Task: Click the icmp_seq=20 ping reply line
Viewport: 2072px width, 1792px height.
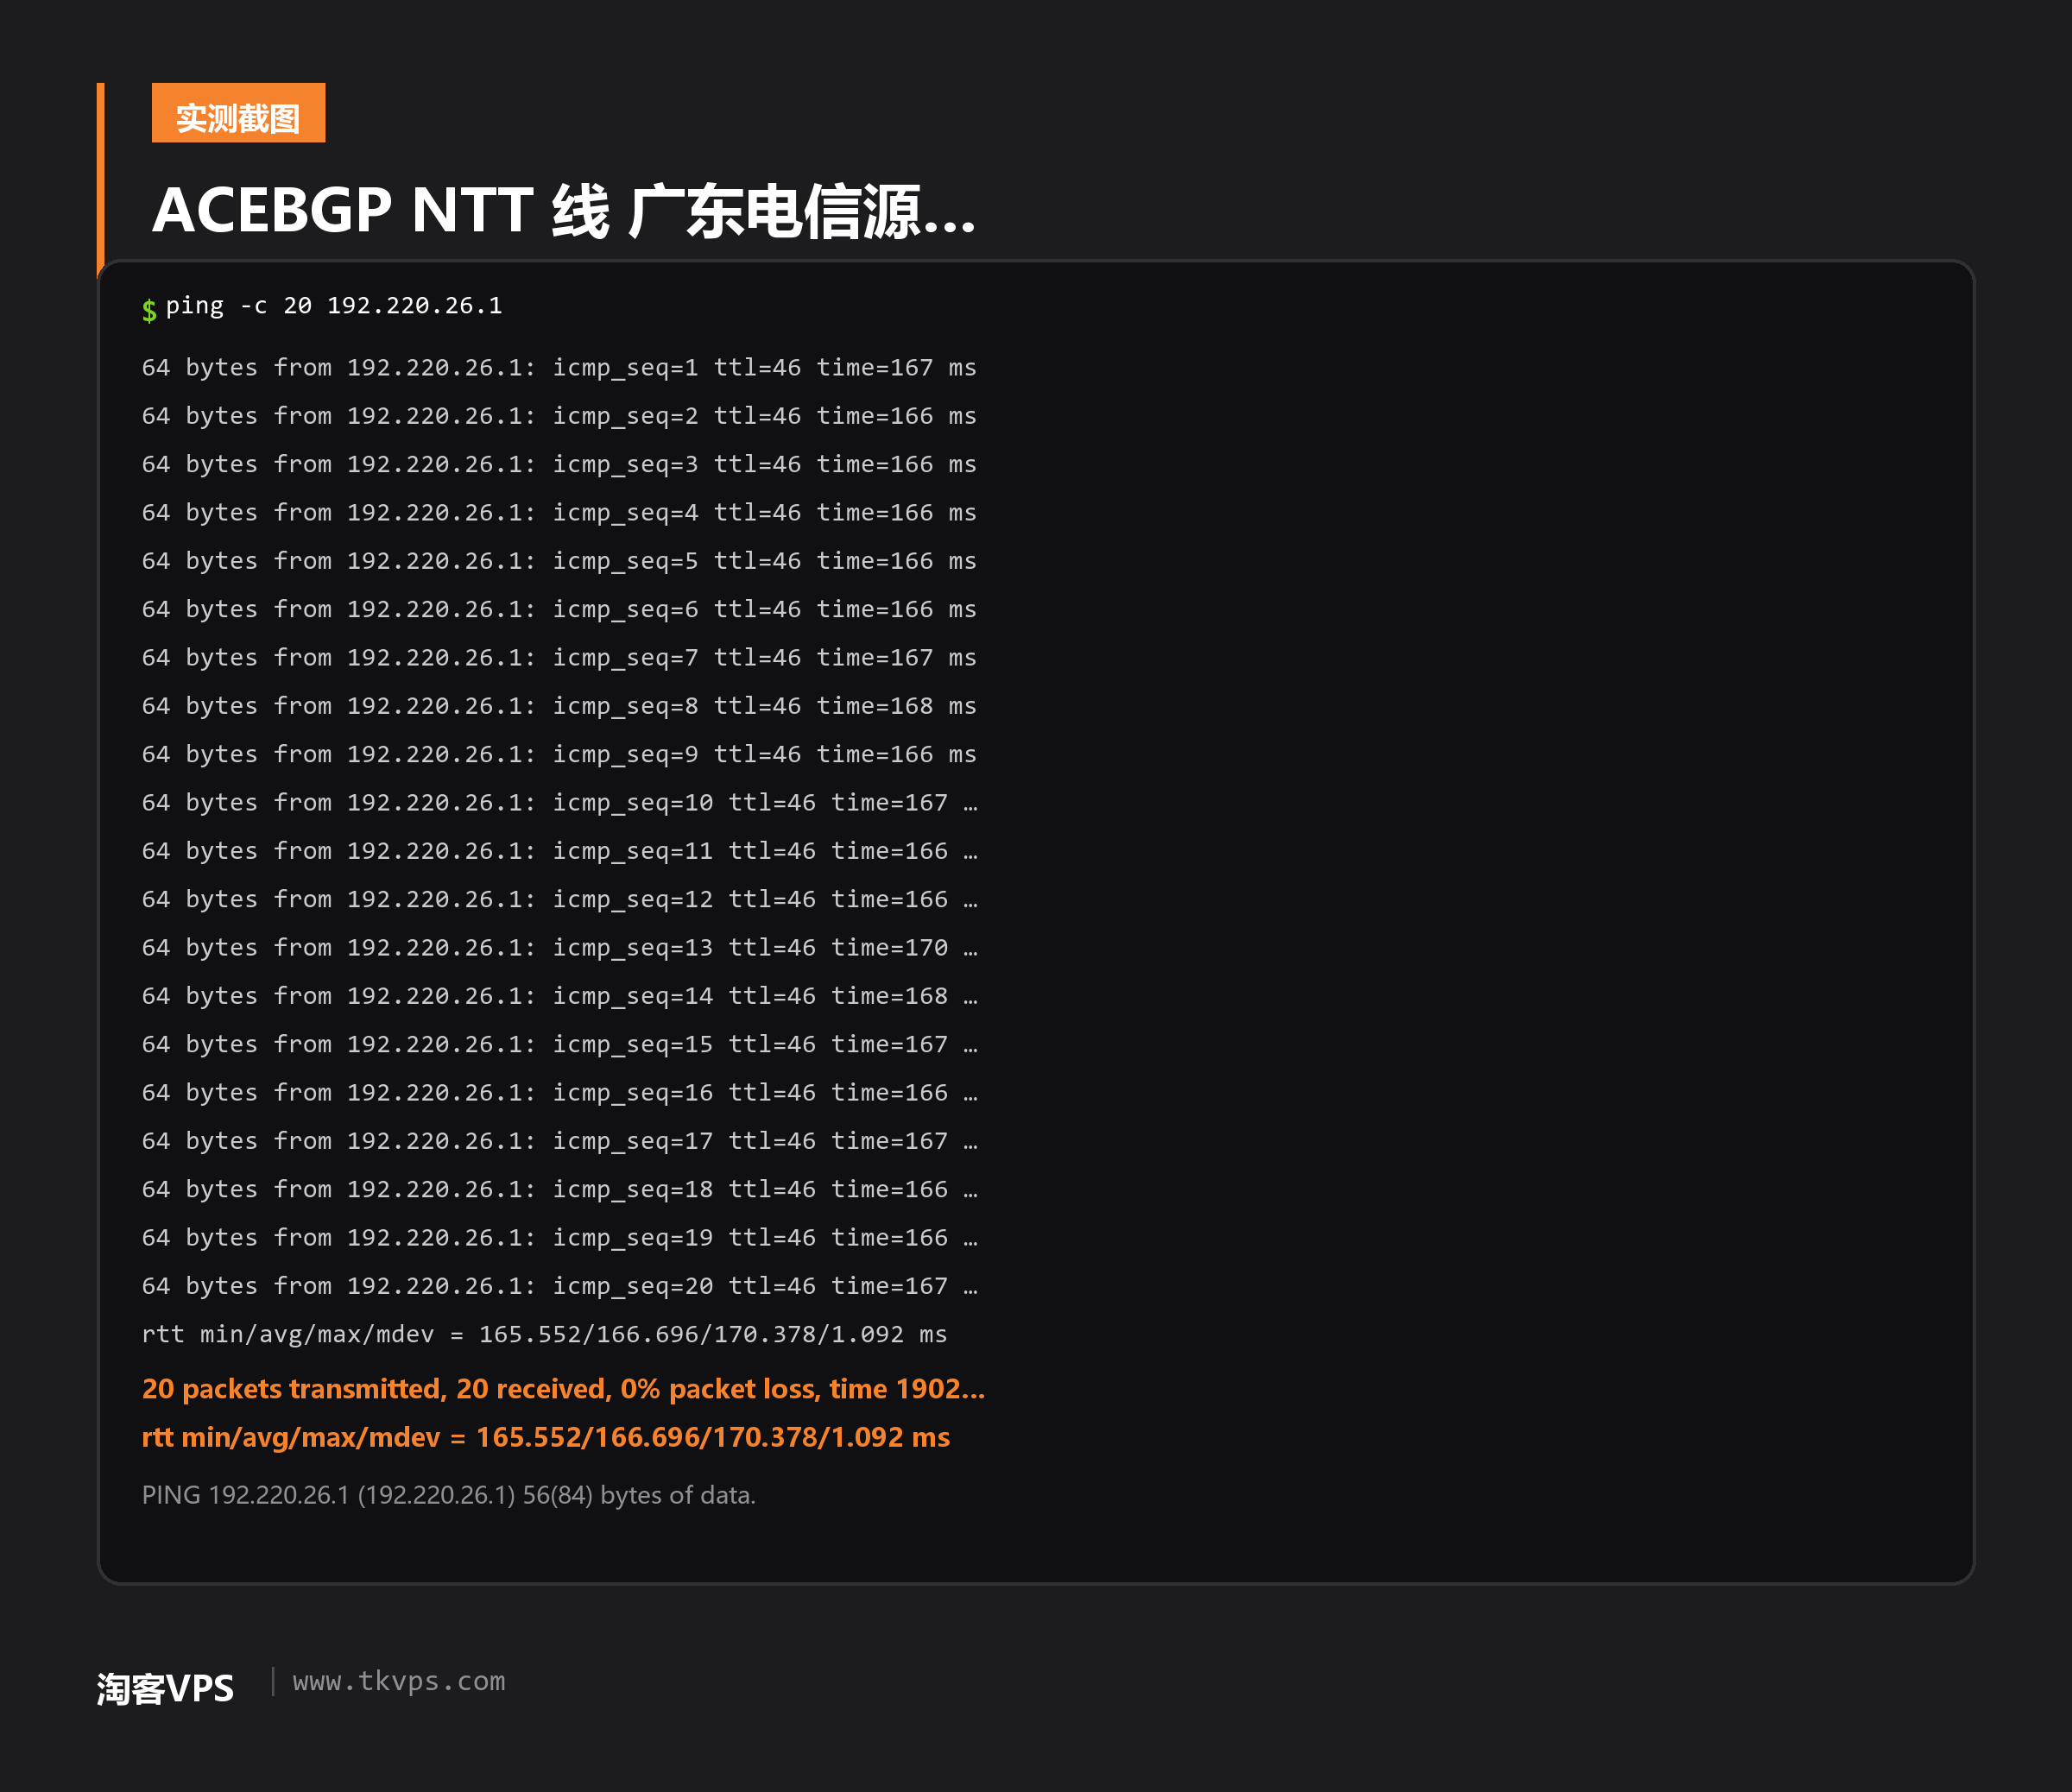Action: pos(560,1286)
